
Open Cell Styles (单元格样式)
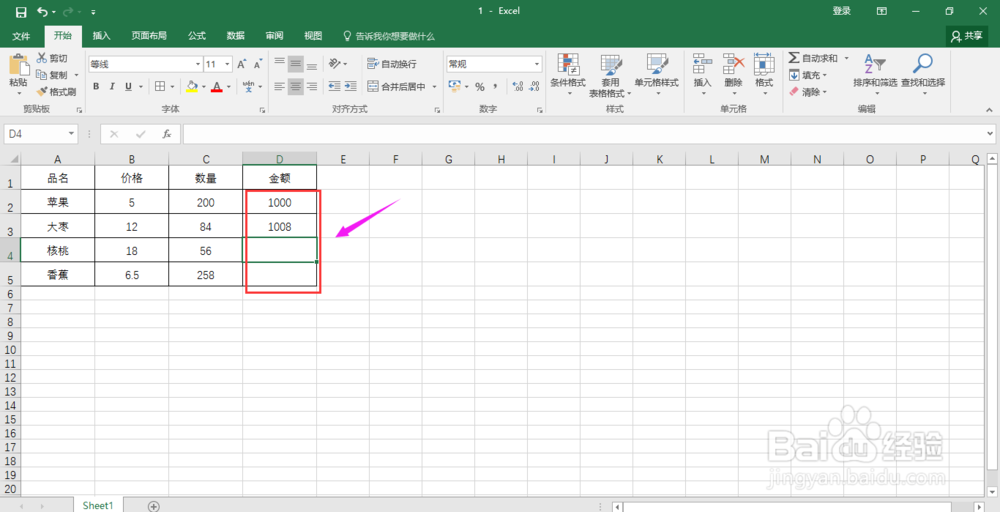(656, 75)
